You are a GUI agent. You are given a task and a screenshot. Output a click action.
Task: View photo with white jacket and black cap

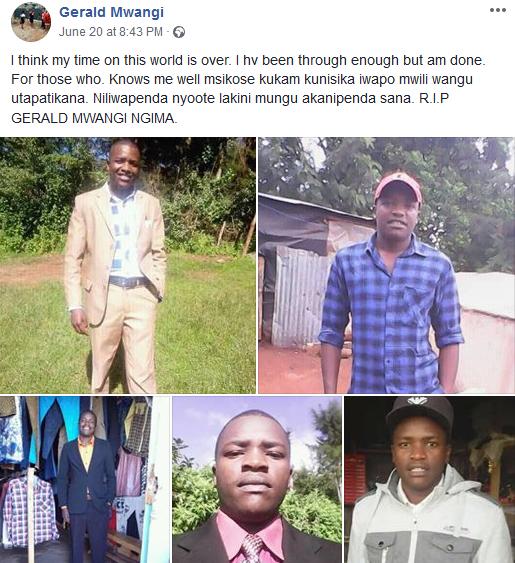click(x=430, y=480)
